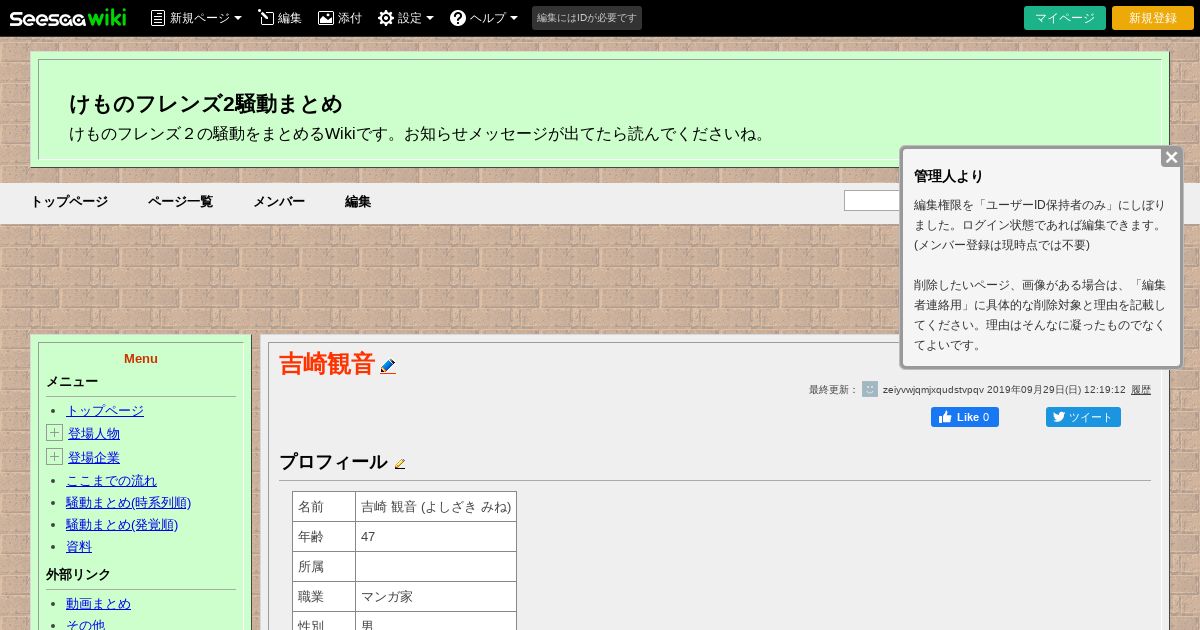Open 騒動まとめ(発覚順) sidebar link
1200x630 pixels.
(122, 524)
